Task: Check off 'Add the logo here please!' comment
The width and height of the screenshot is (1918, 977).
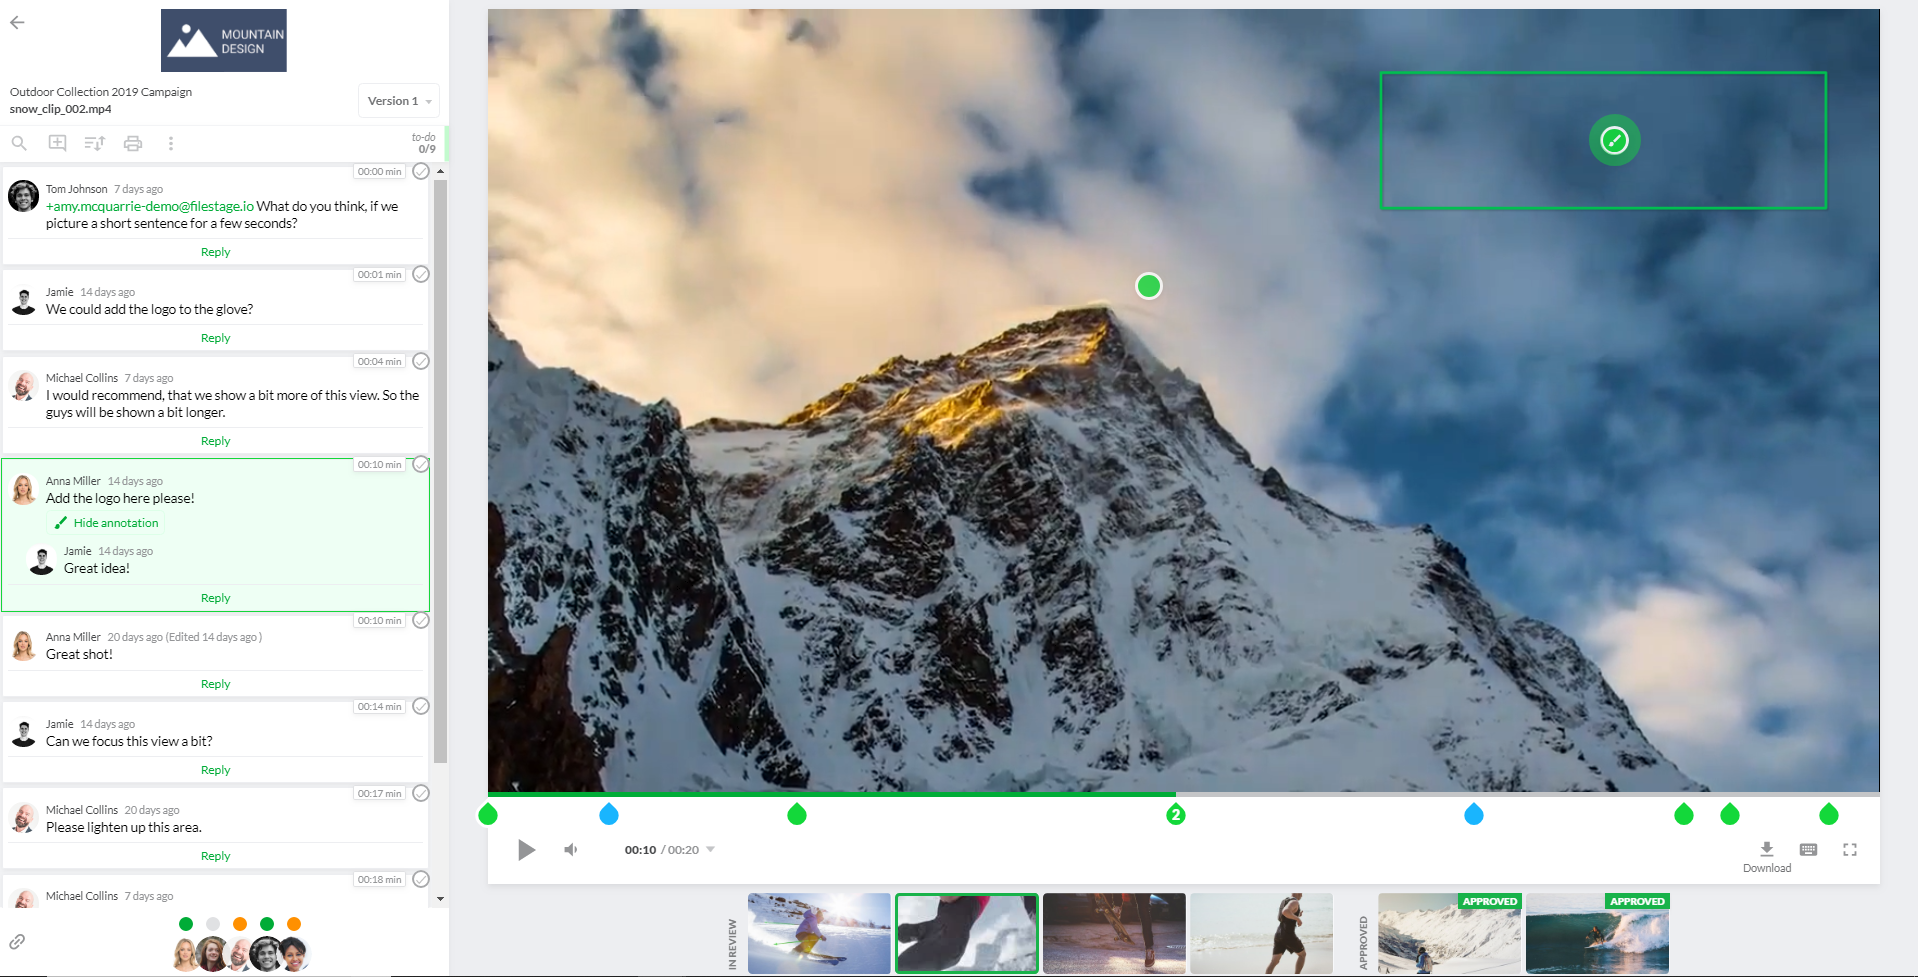Action: point(421,465)
